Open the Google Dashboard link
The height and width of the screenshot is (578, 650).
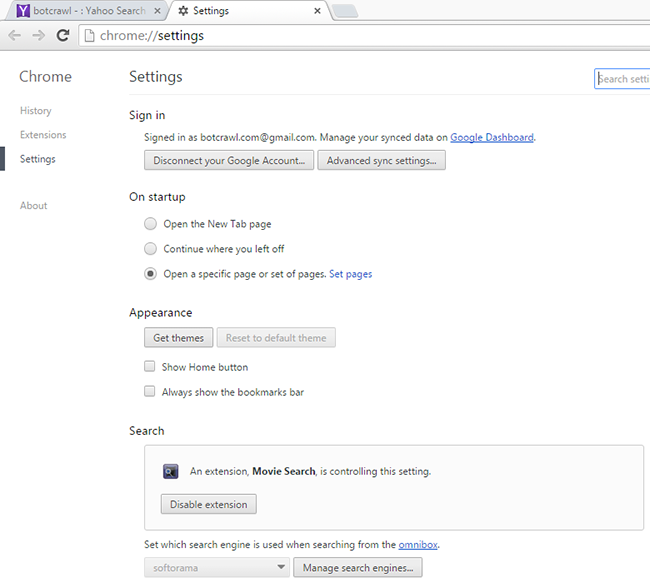click(x=492, y=137)
